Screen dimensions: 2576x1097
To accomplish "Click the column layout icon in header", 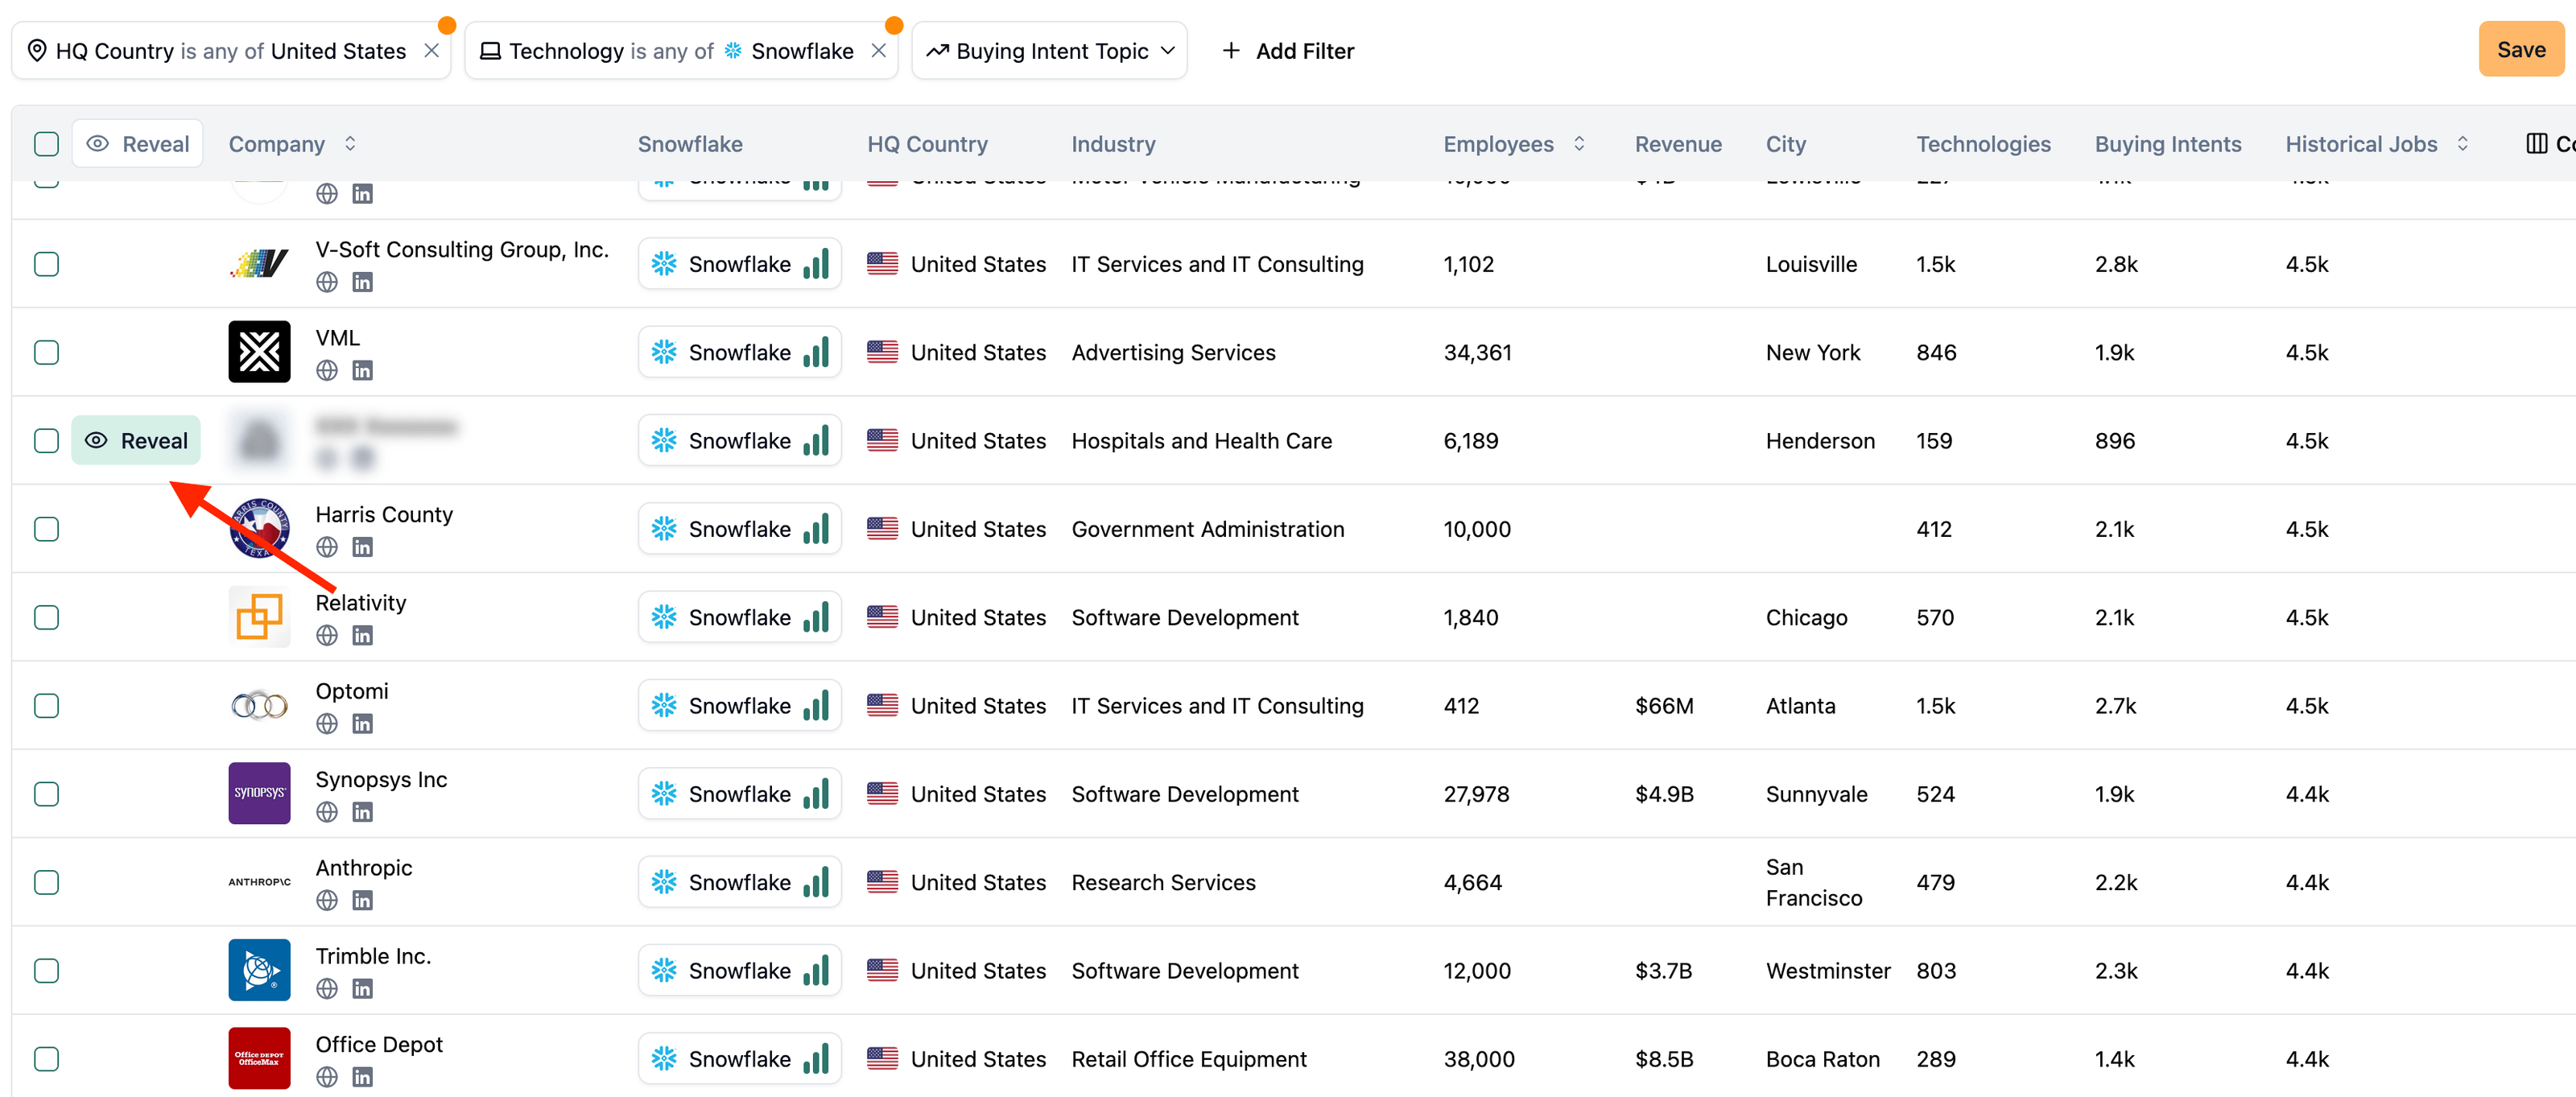I will click(2536, 144).
